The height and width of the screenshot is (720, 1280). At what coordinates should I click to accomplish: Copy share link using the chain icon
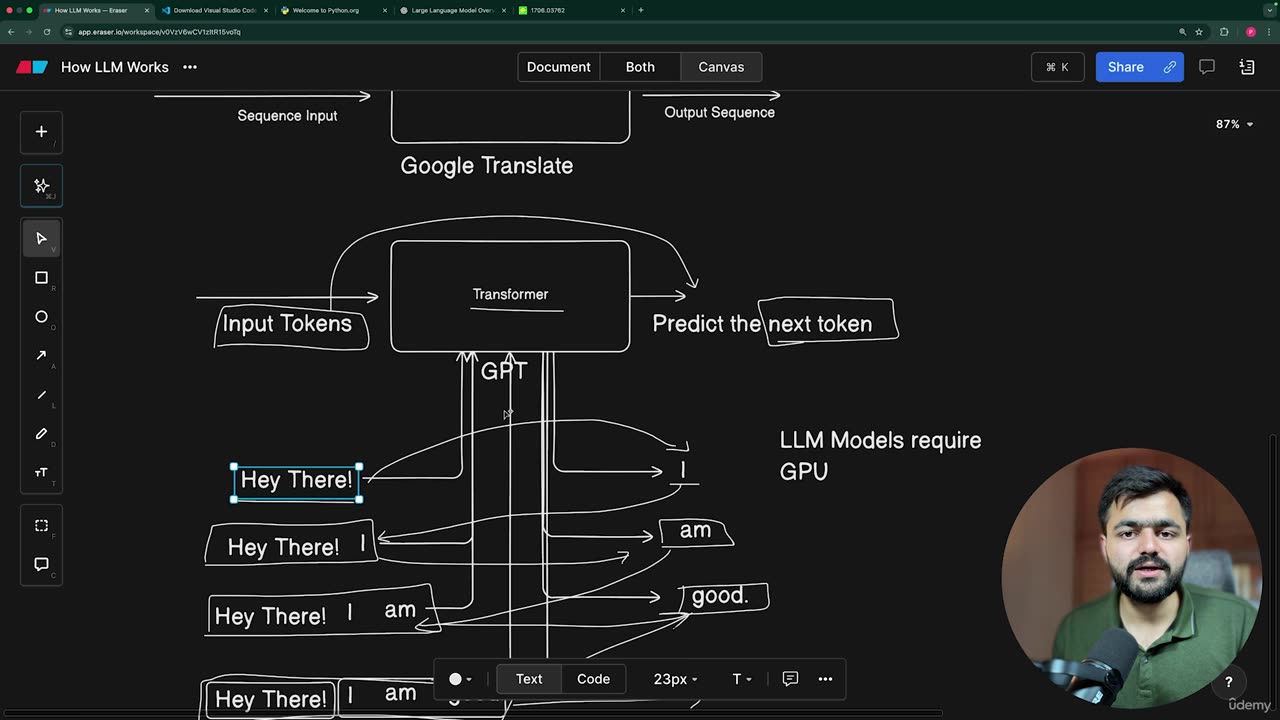(1170, 67)
